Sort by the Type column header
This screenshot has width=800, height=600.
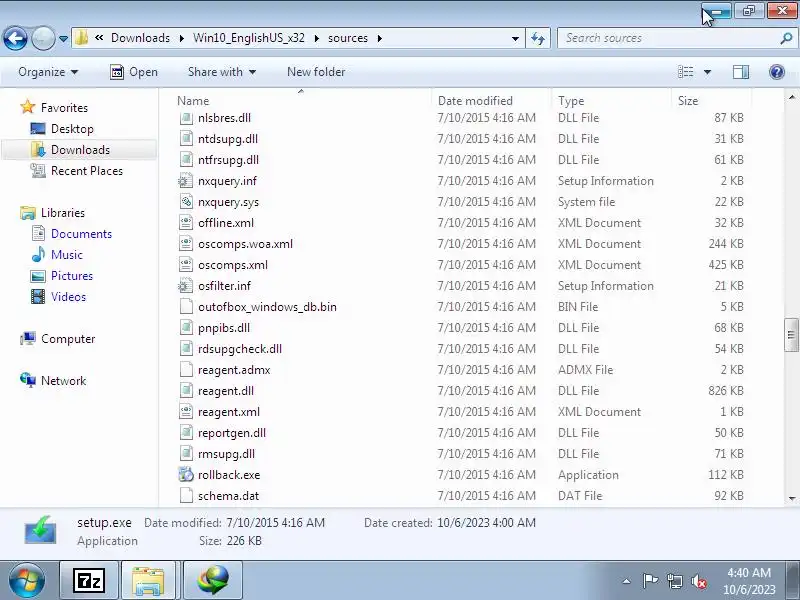[x=612, y=101]
